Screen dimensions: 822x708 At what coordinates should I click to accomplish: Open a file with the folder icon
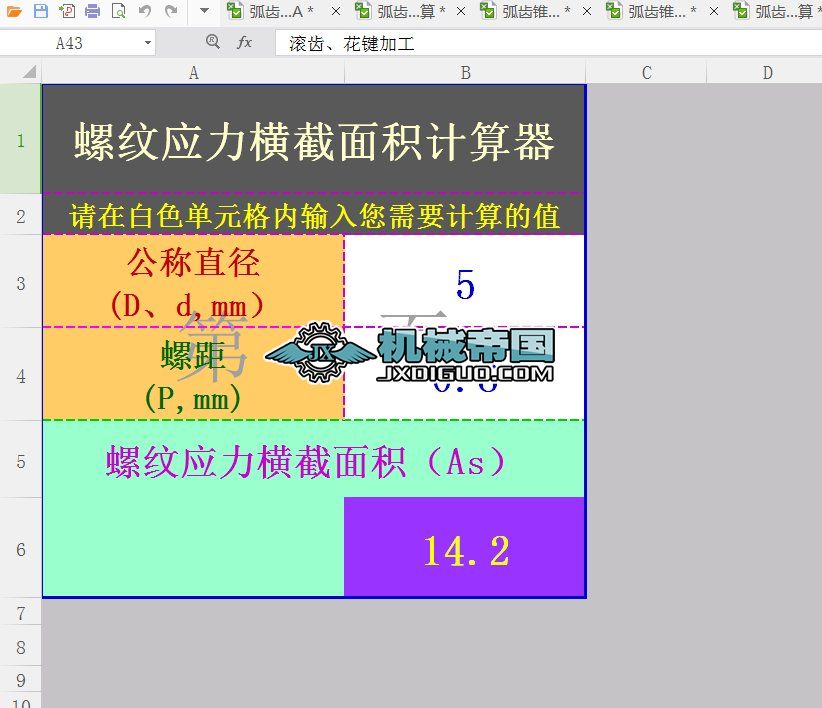tap(14, 11)
